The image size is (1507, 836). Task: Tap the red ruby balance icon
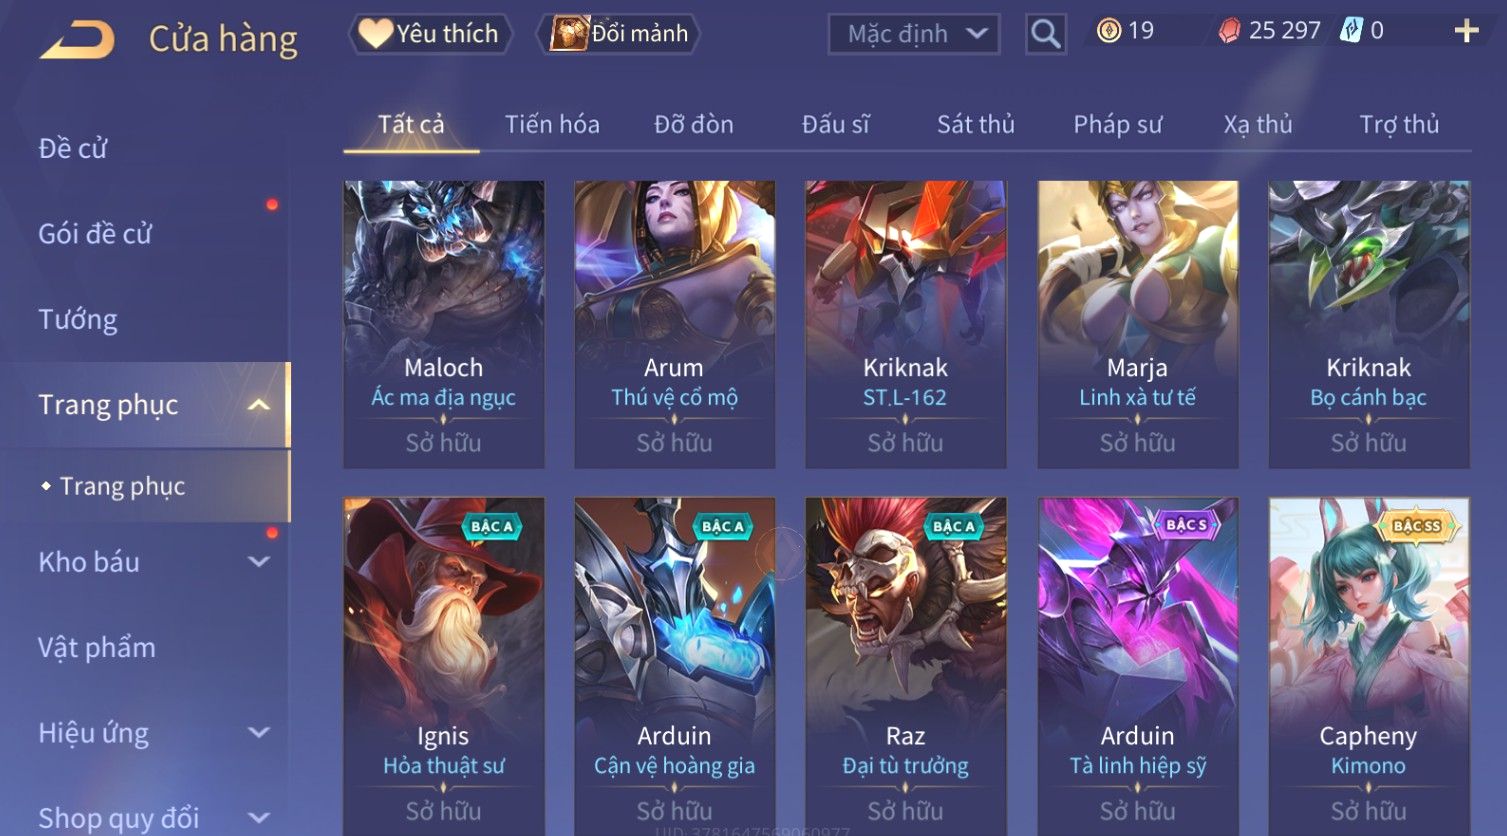[1229, 31]
